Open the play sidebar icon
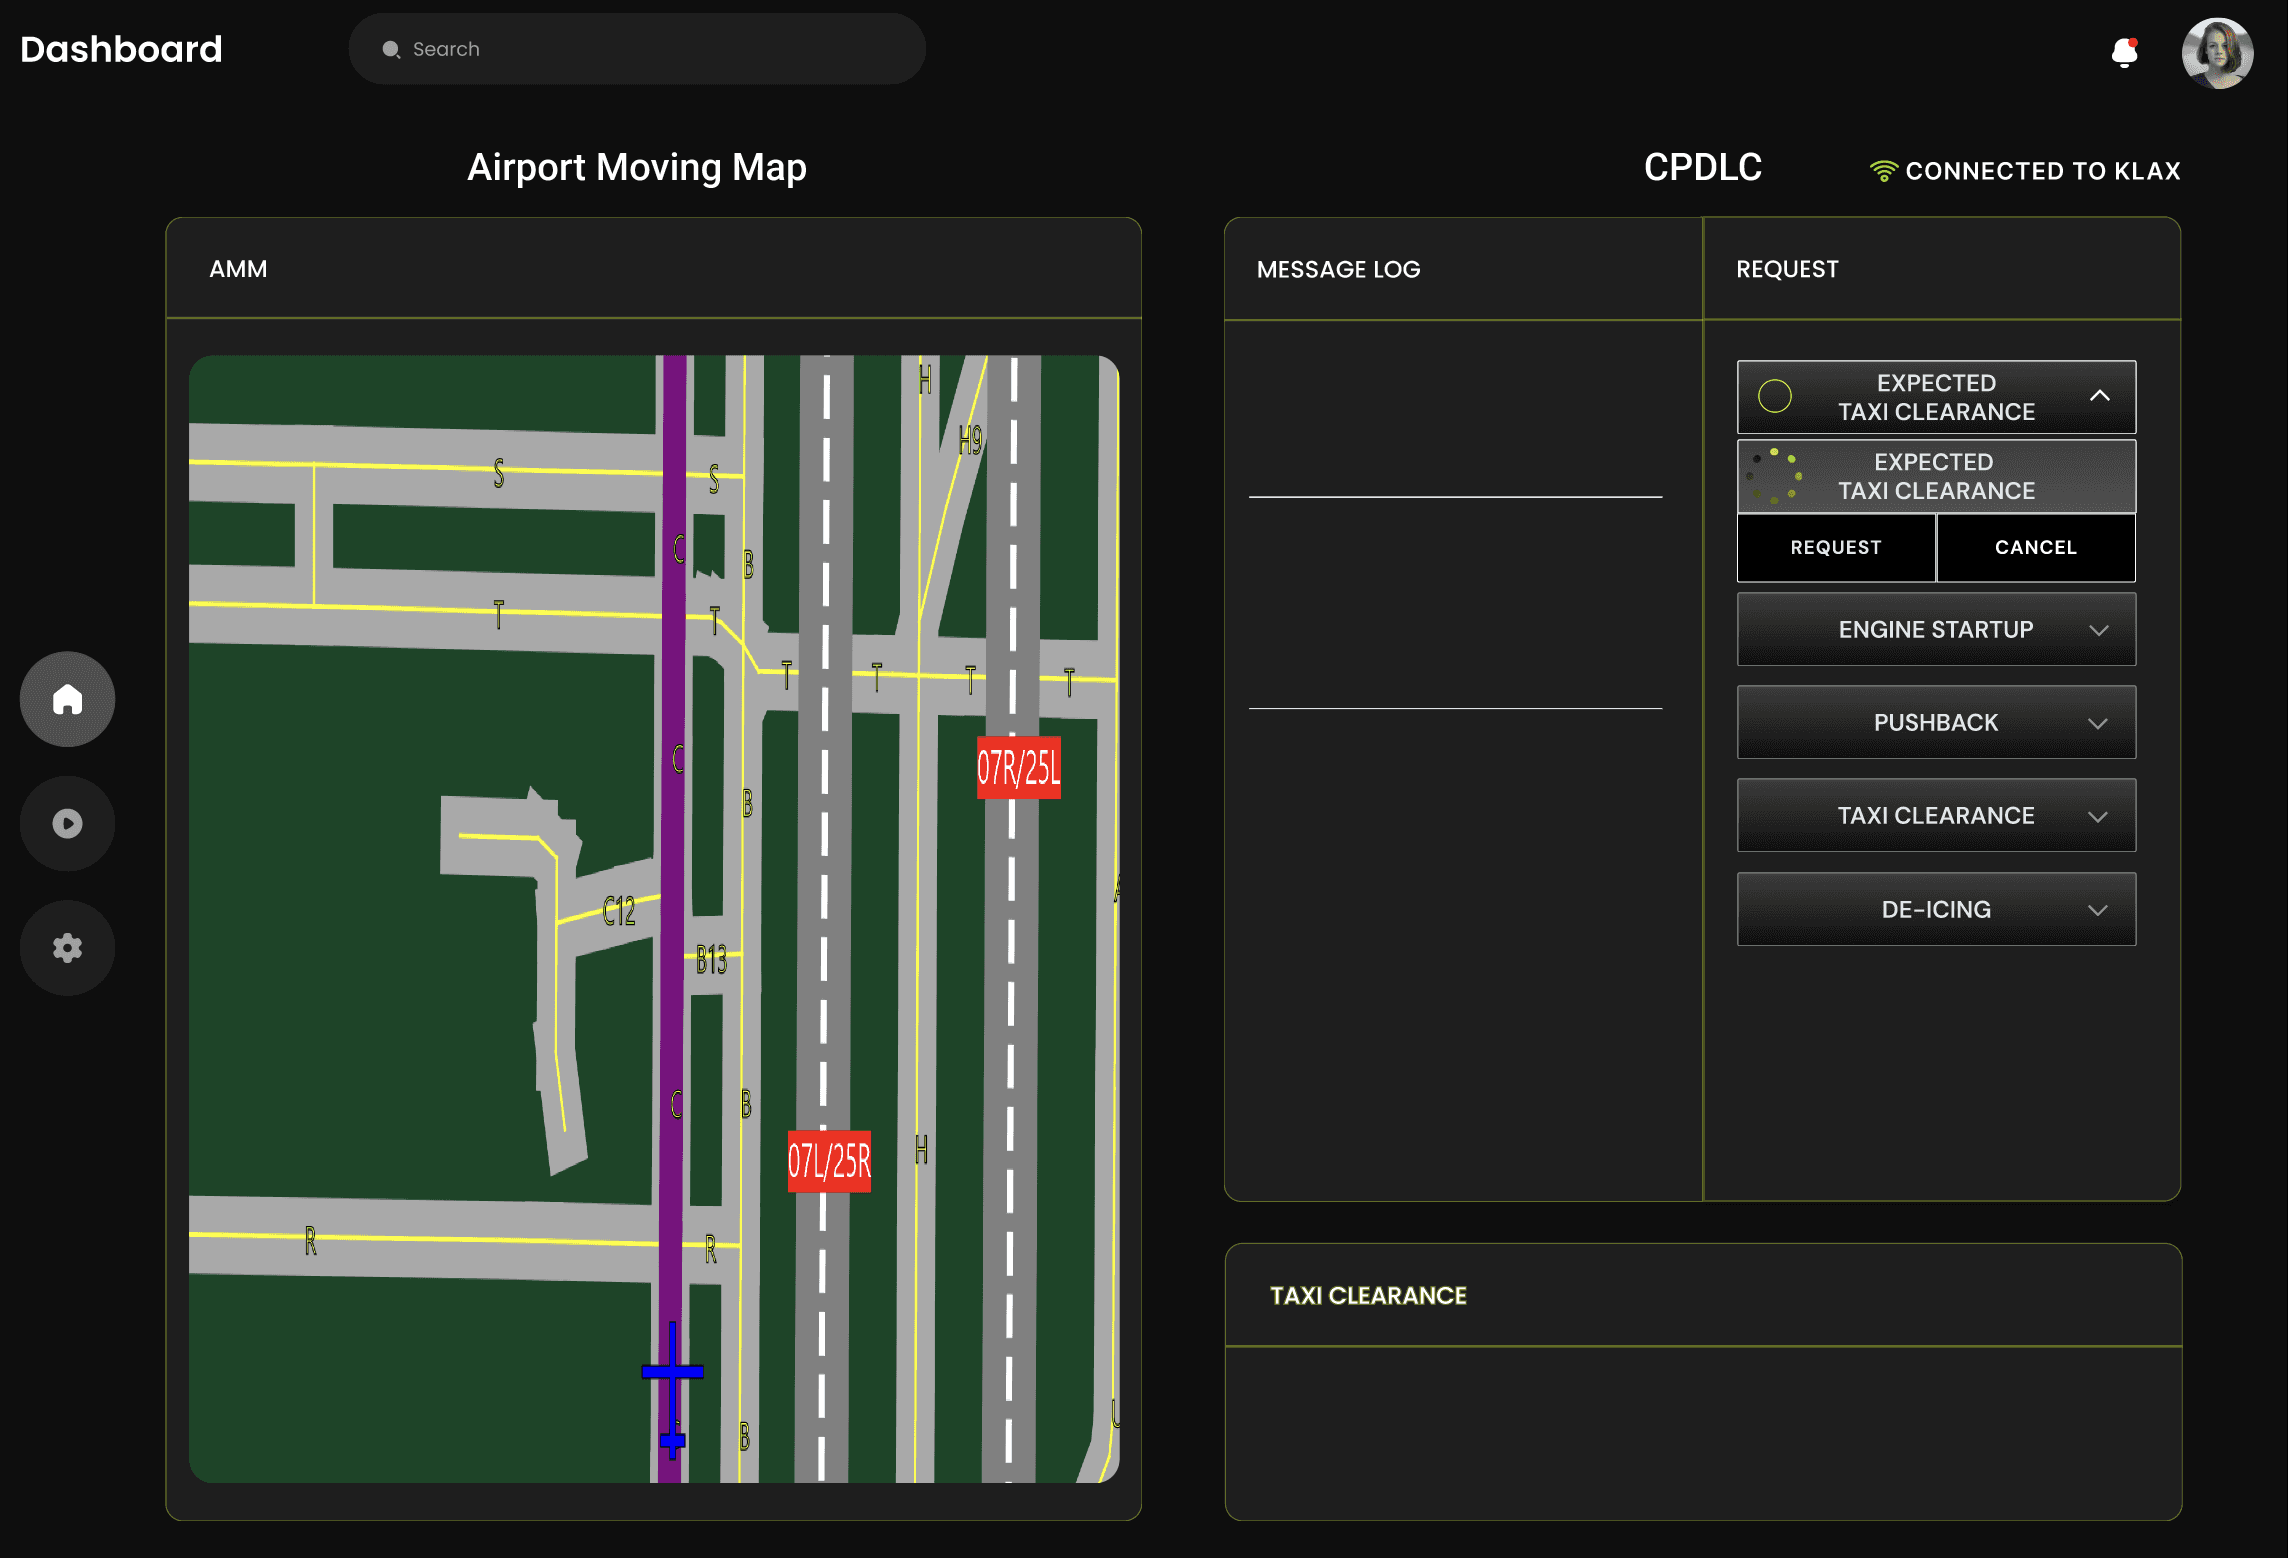 (67, 823)
